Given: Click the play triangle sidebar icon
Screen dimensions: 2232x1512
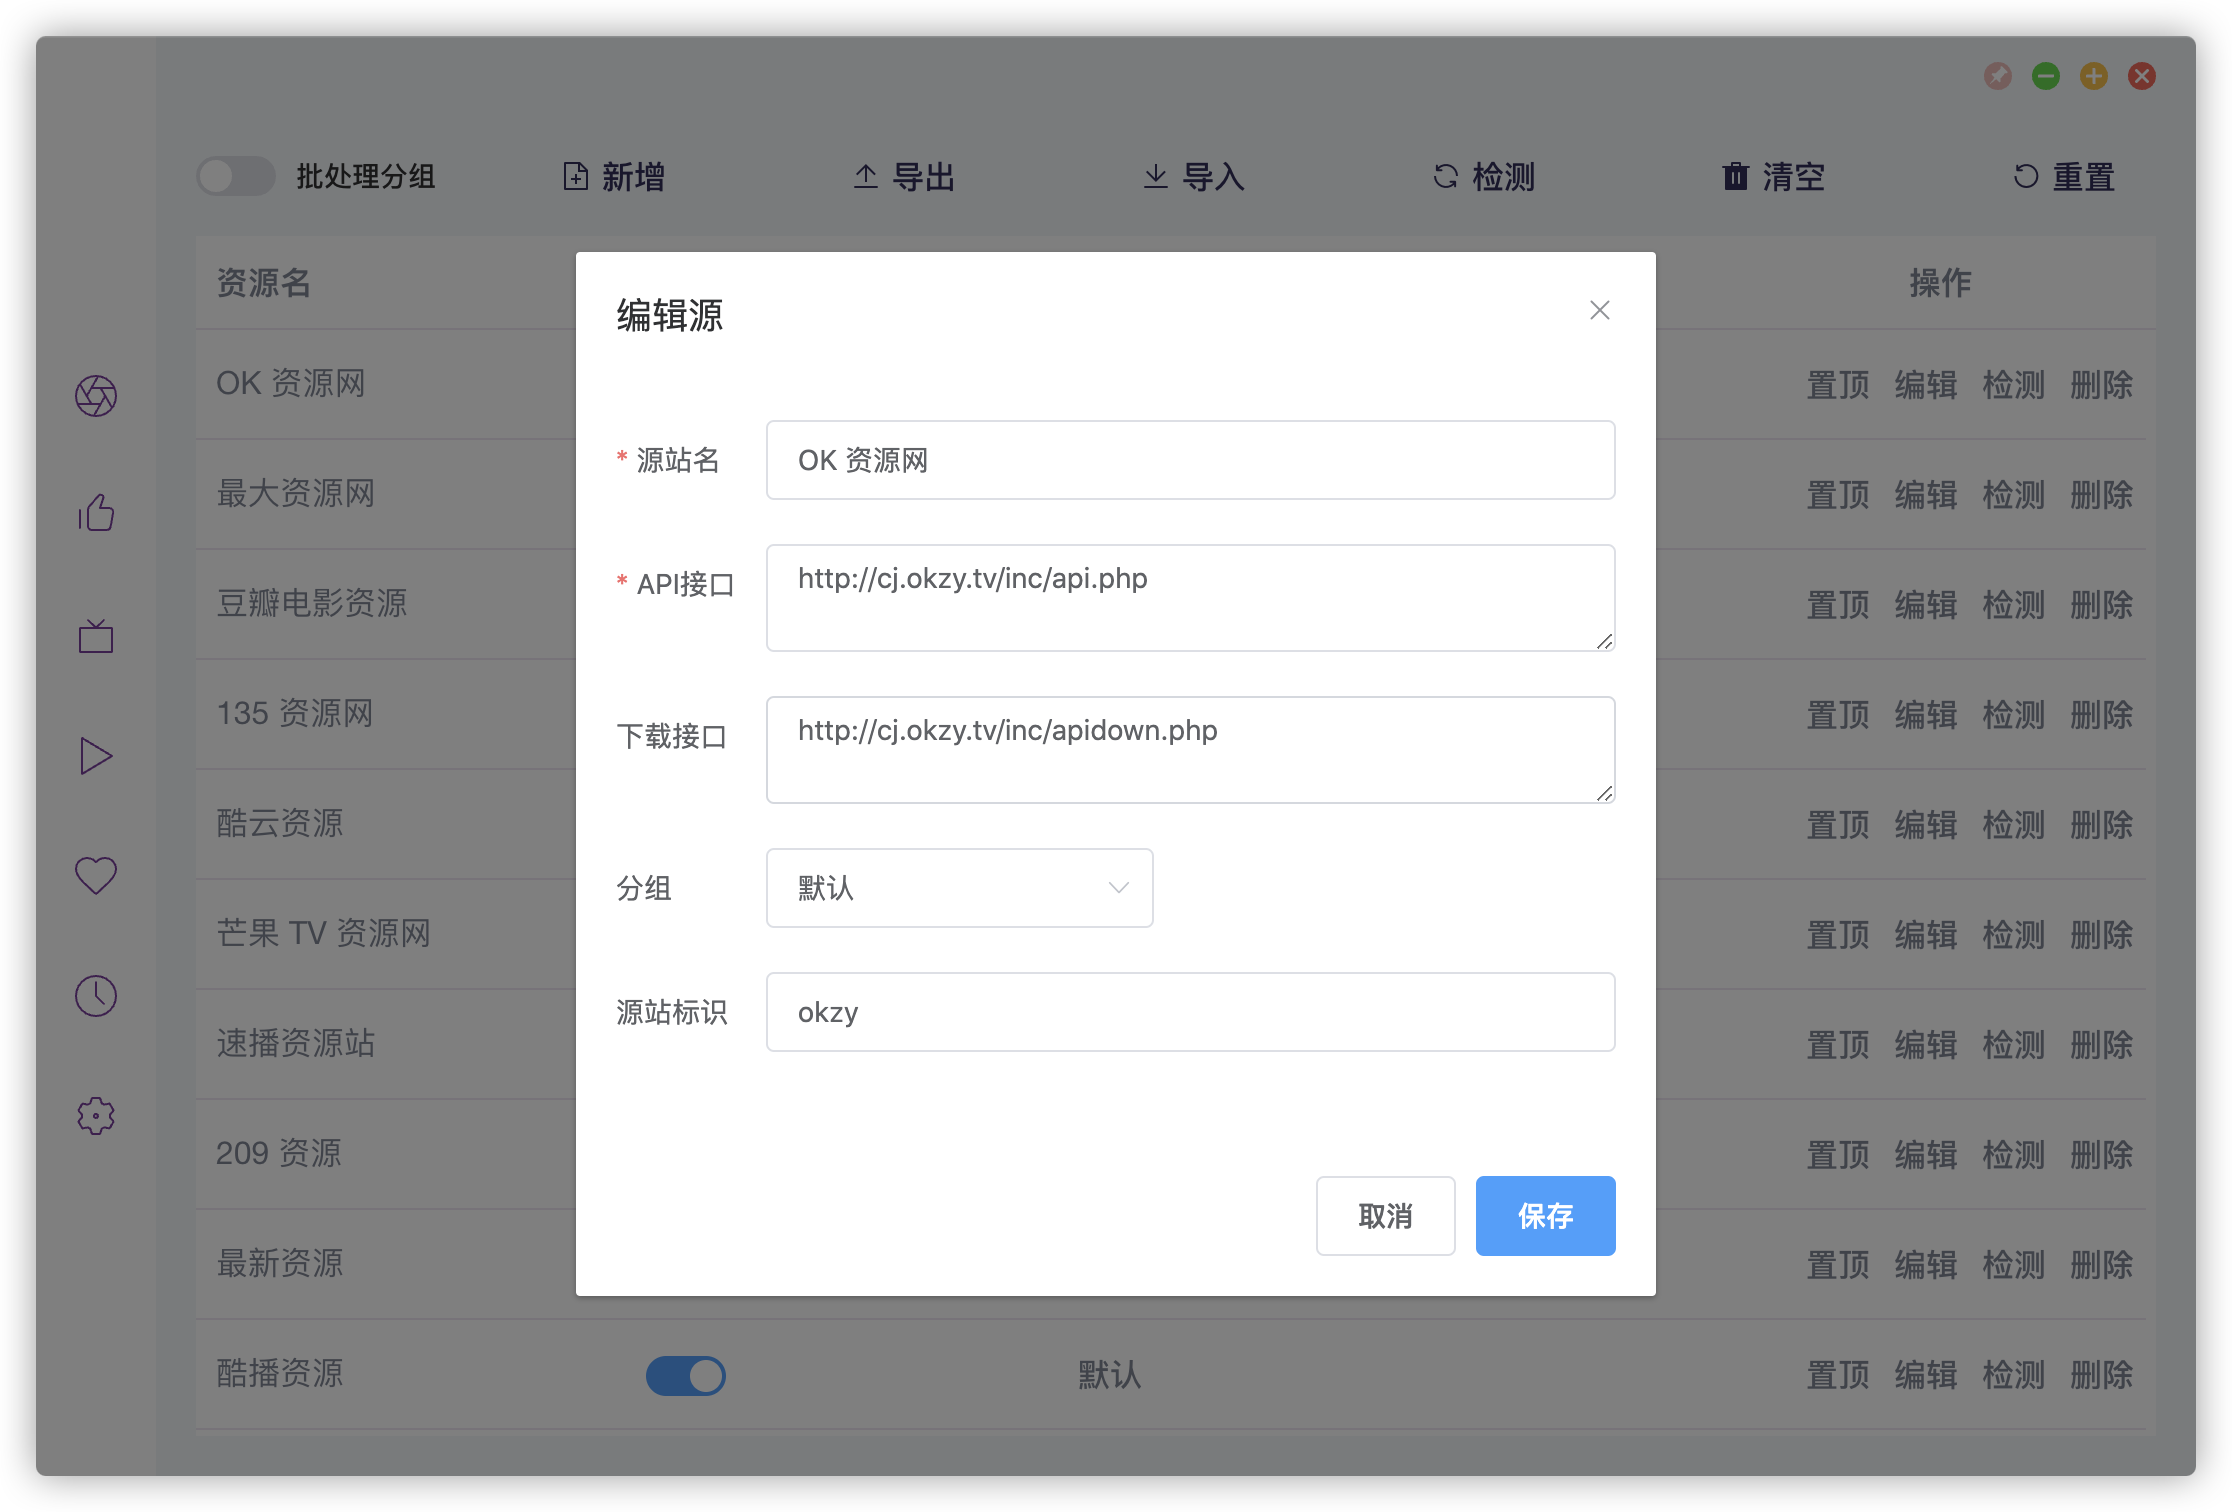Looking at the screenshot, I should (x=96, y=756).
